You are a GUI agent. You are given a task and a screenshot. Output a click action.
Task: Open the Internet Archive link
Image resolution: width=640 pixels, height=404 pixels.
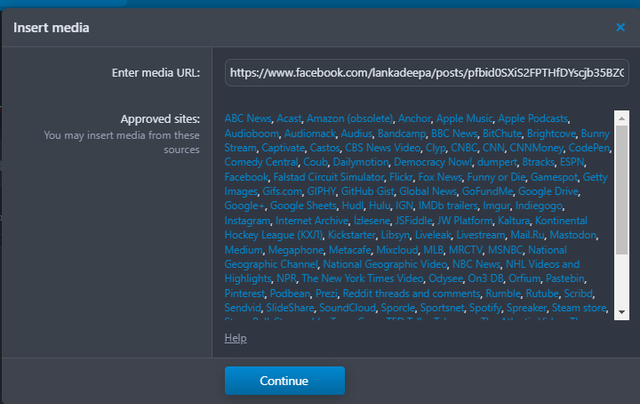[x=312, y=221]
